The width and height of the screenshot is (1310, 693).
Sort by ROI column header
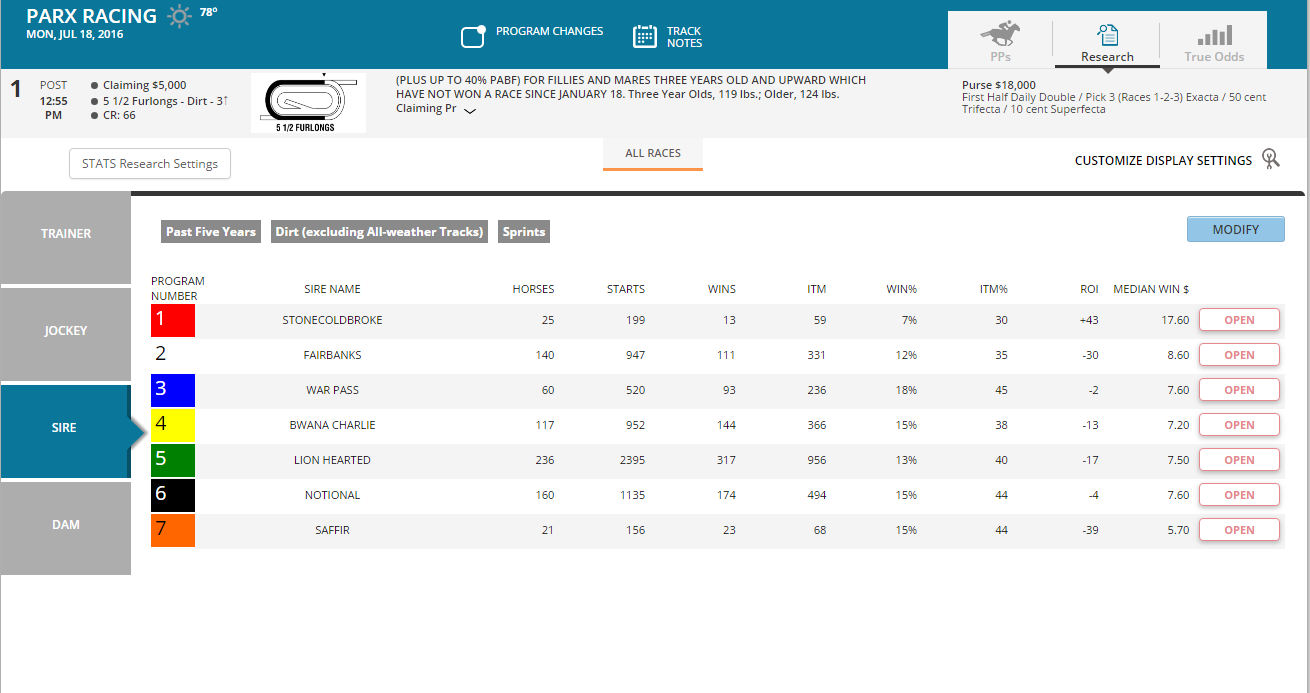point(1089,289)
